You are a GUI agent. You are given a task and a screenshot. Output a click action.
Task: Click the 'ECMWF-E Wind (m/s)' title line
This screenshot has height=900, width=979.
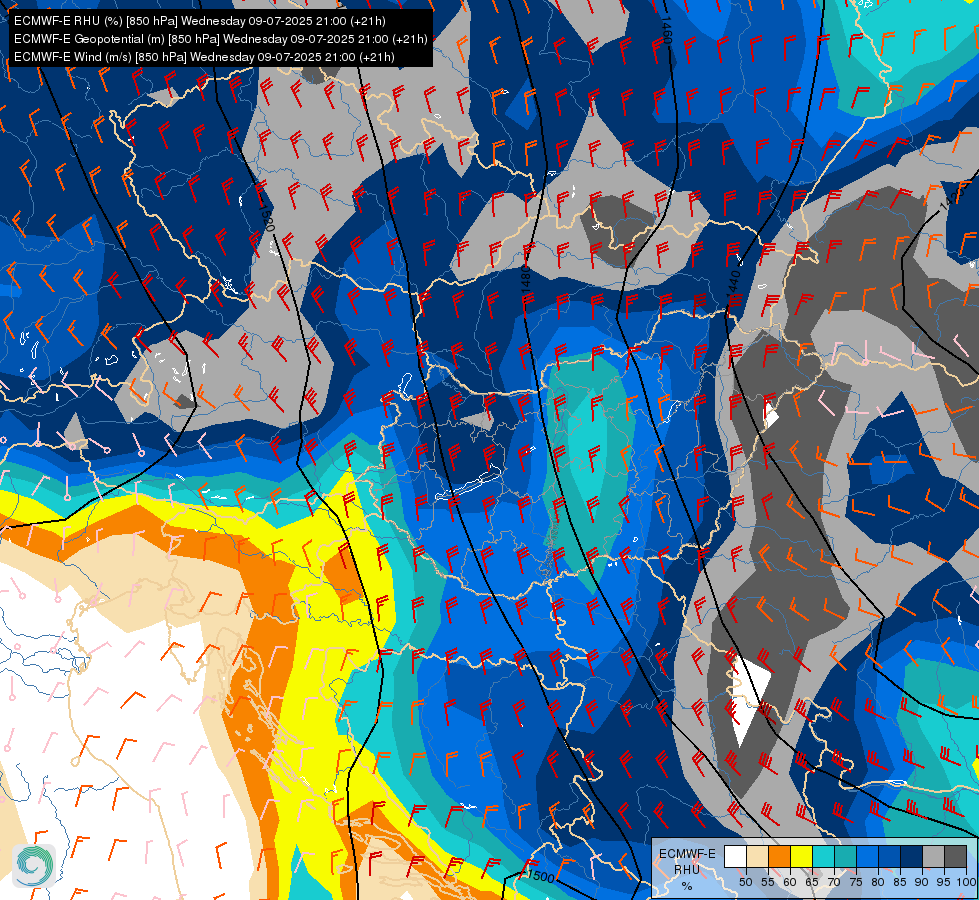pos(204,57)
